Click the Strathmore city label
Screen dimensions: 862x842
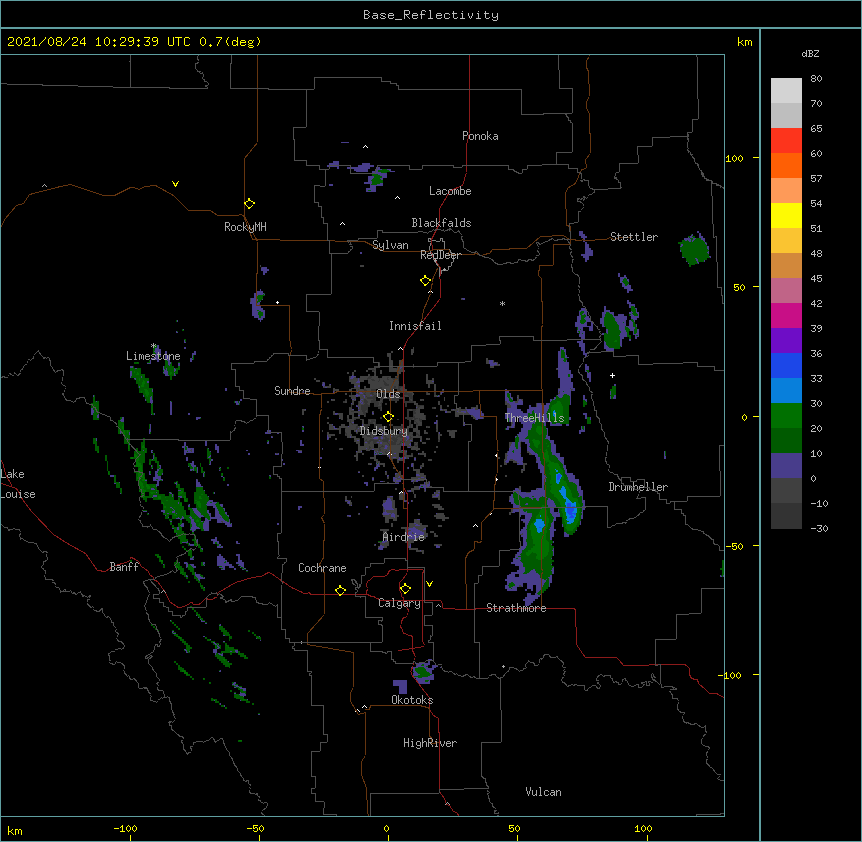point(516,608)
